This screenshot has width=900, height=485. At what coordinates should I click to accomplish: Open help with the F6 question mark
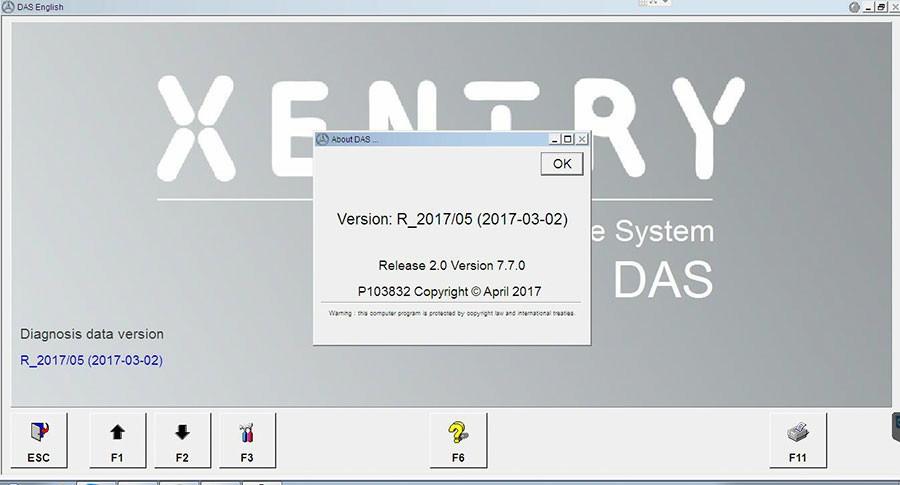458,440
